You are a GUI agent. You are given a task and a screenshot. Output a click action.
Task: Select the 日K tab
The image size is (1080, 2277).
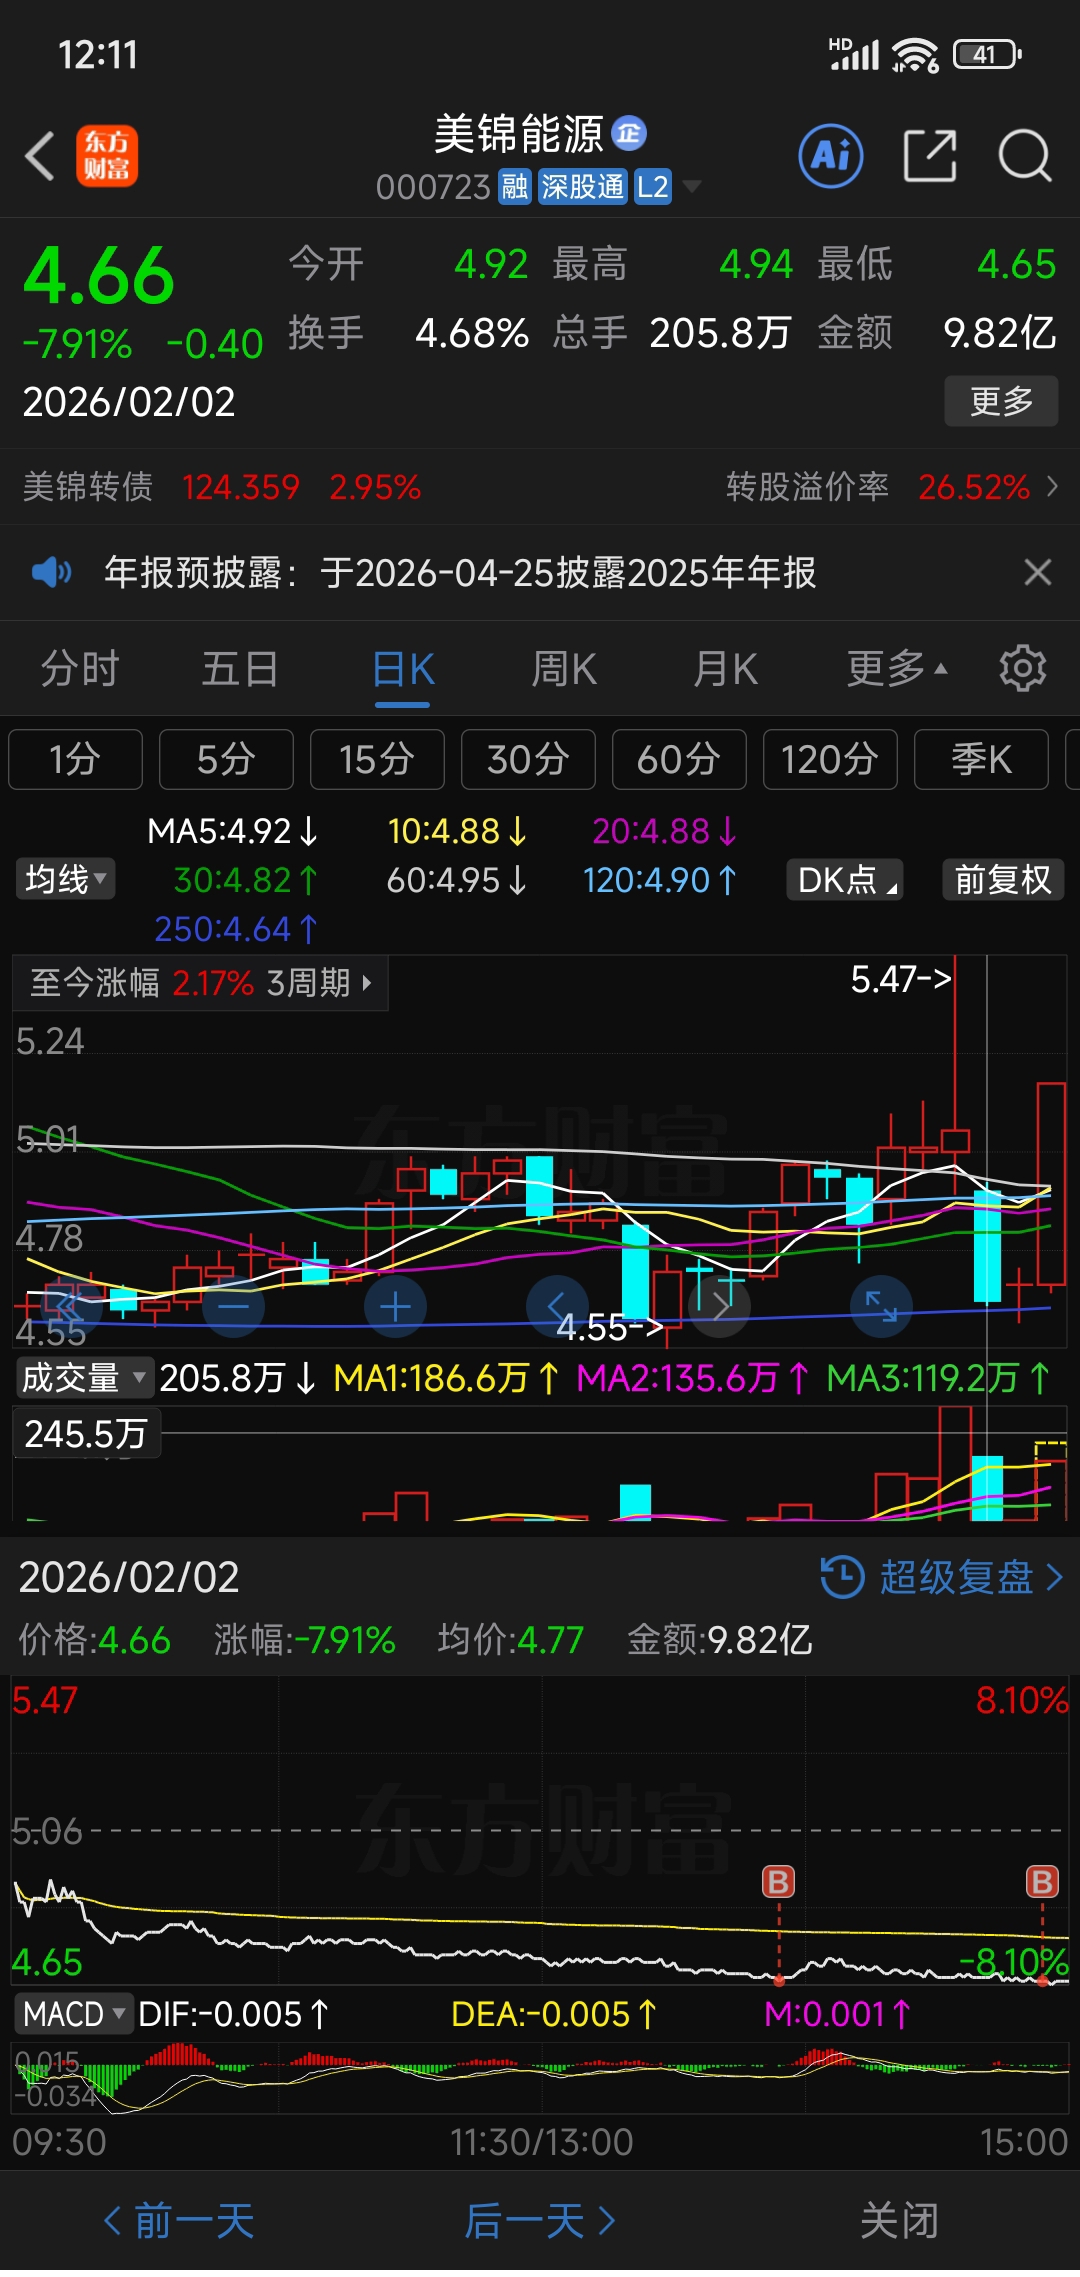[403, 670]
